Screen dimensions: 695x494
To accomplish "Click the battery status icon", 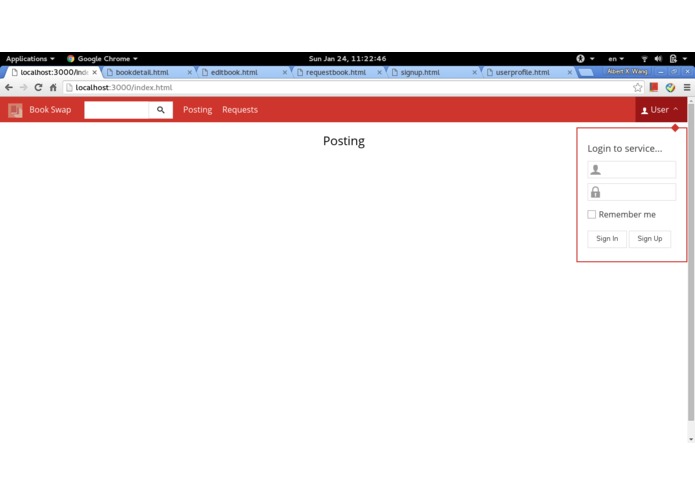I will pos(673,58).
